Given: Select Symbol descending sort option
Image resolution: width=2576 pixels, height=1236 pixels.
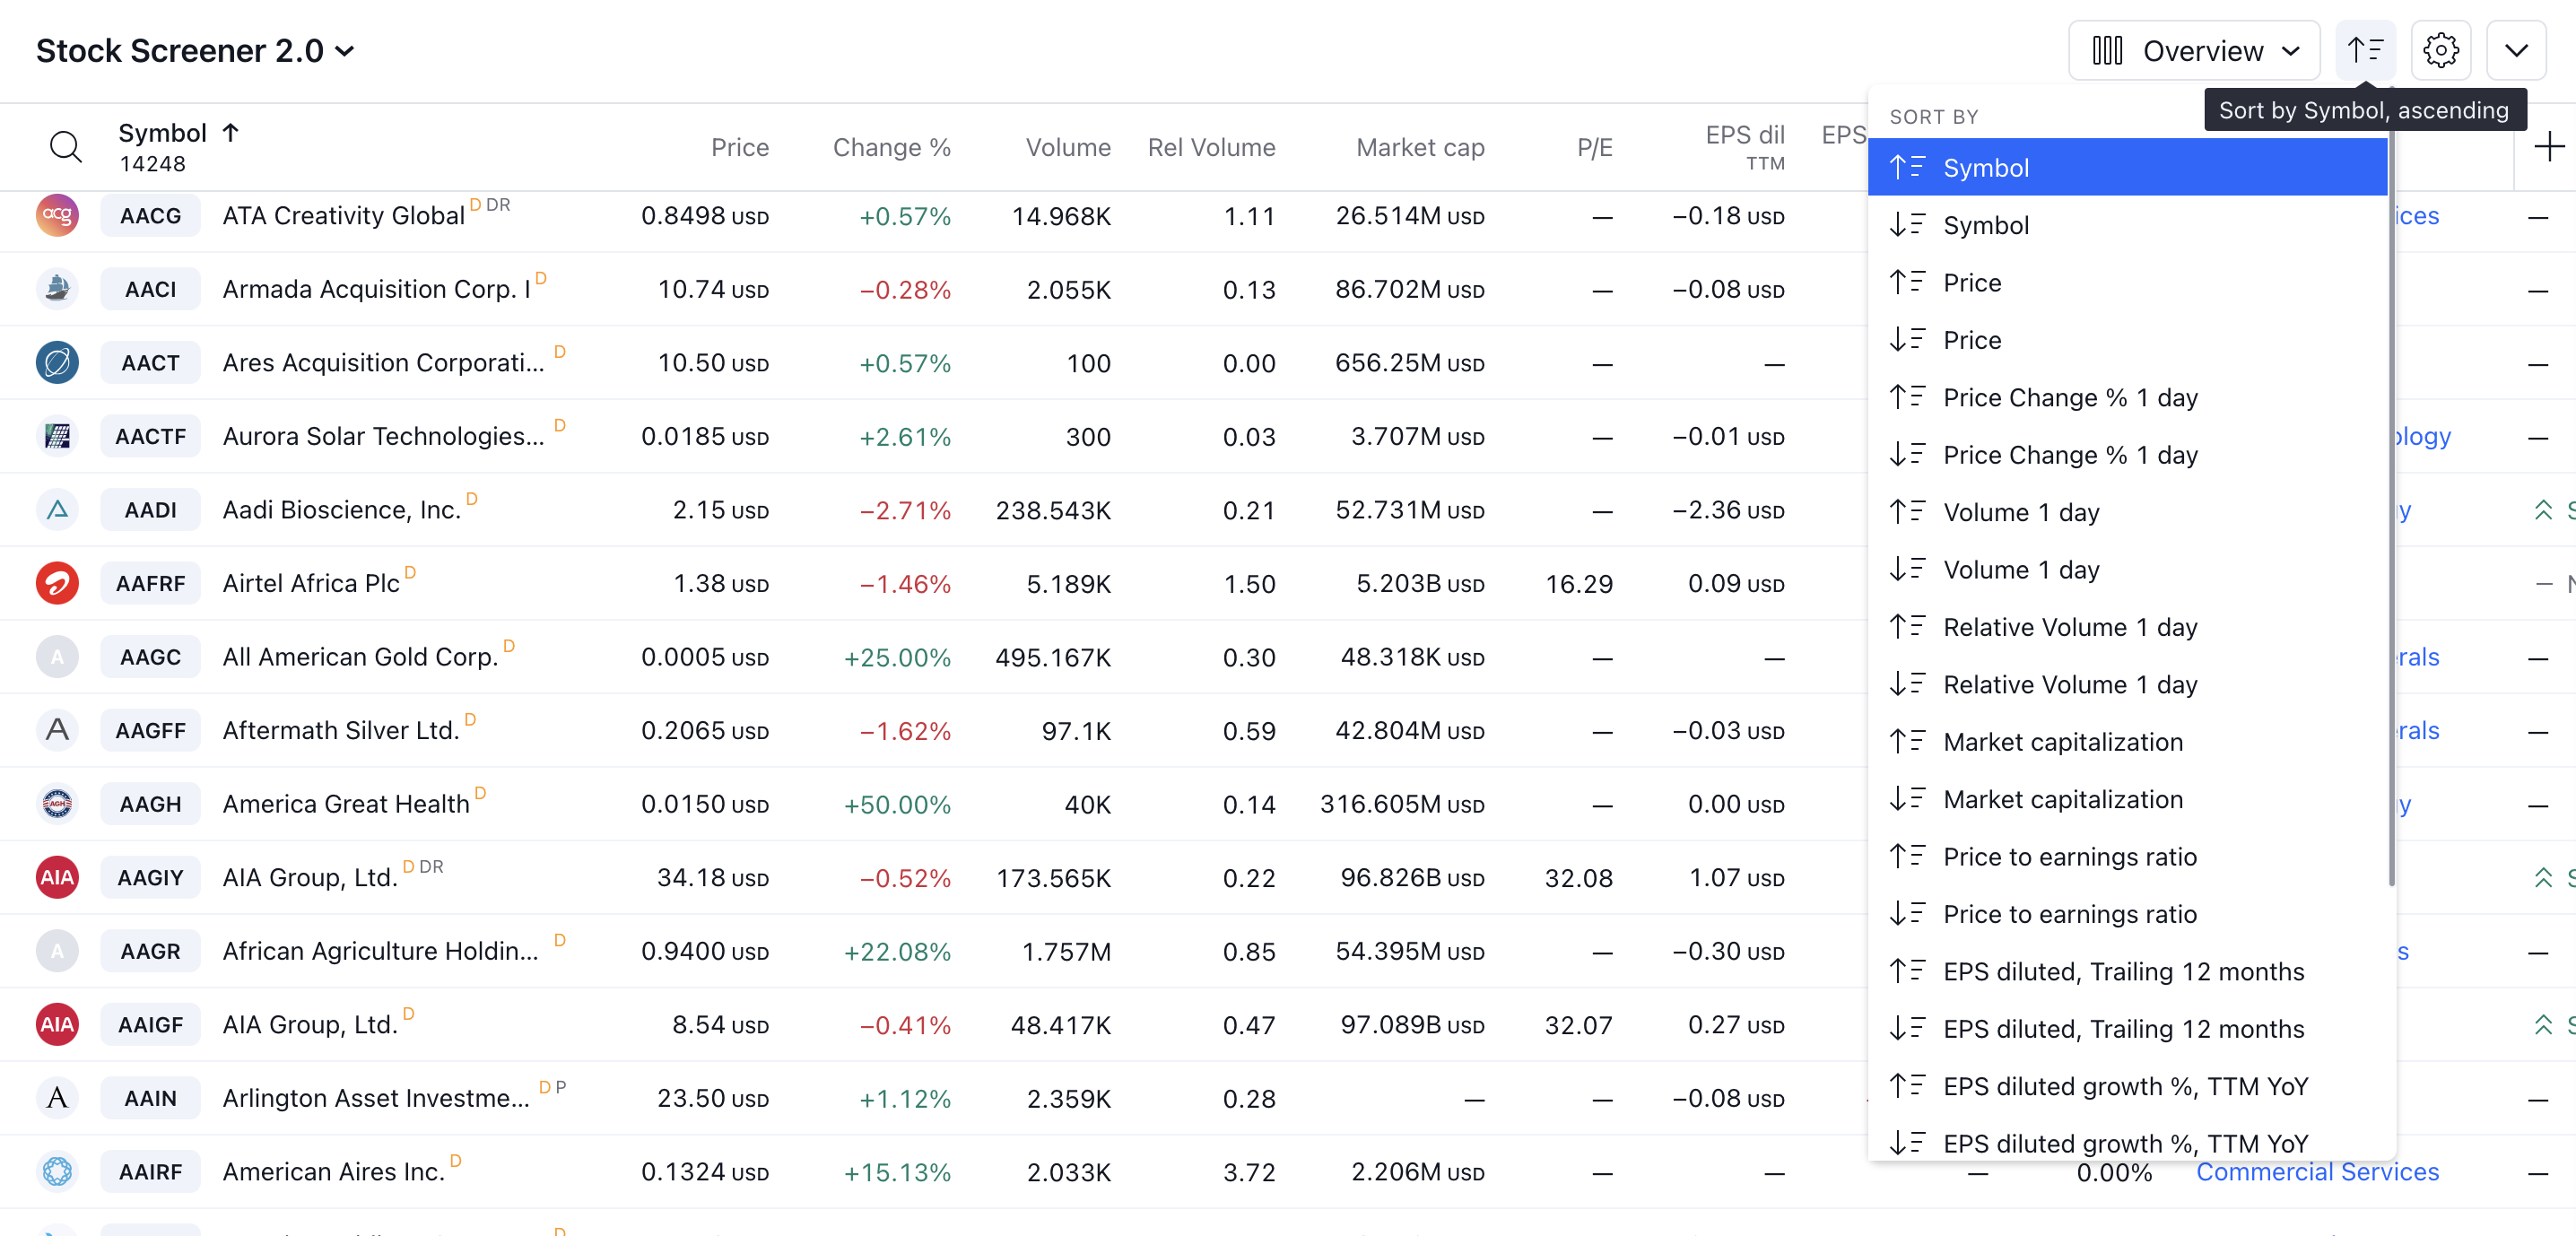Looking at the screenshot, I should pyautogui.click(x=1985, y=225).
